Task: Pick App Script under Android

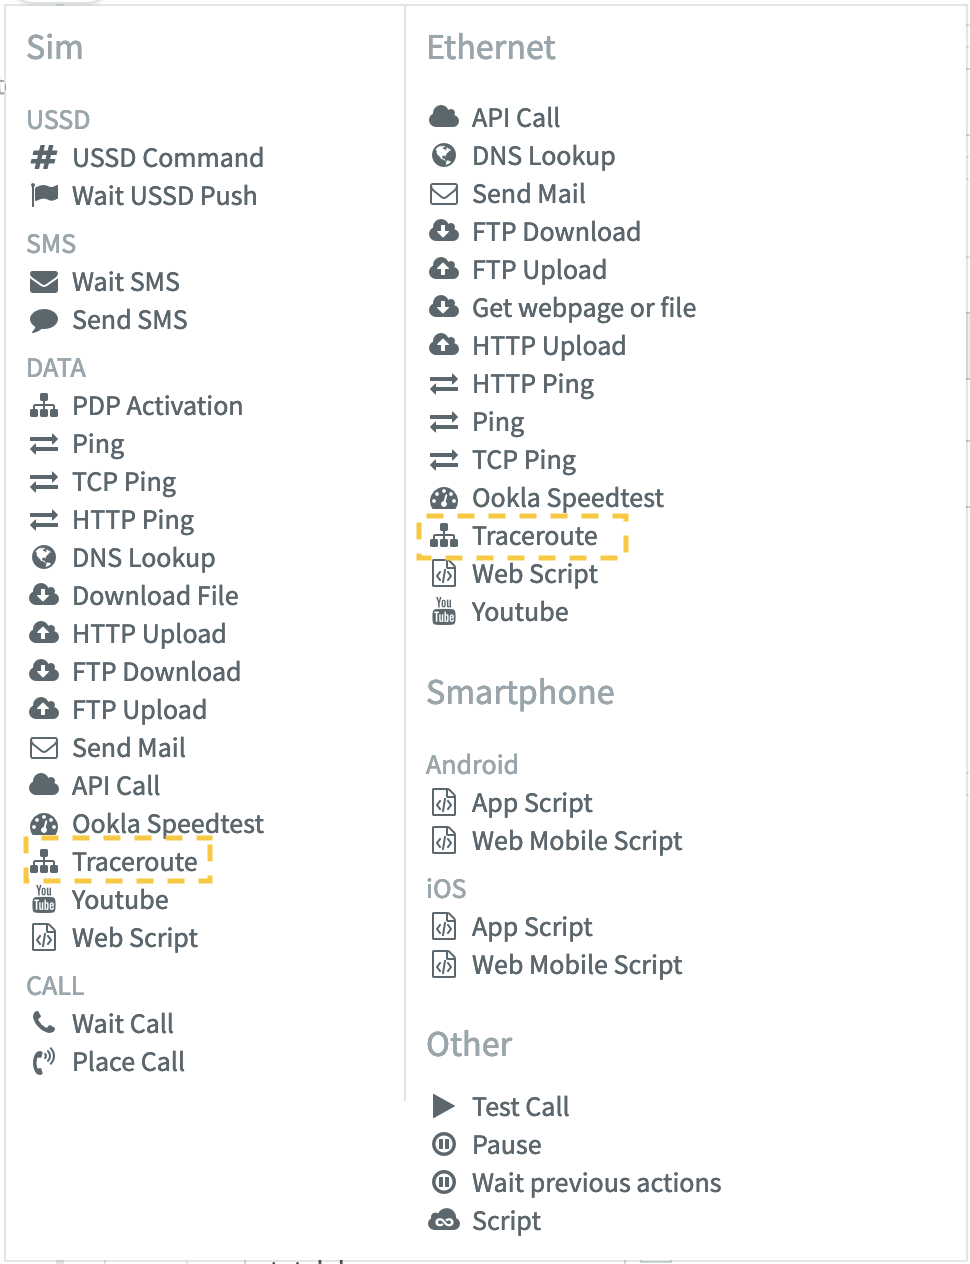Action: [532, 803]
